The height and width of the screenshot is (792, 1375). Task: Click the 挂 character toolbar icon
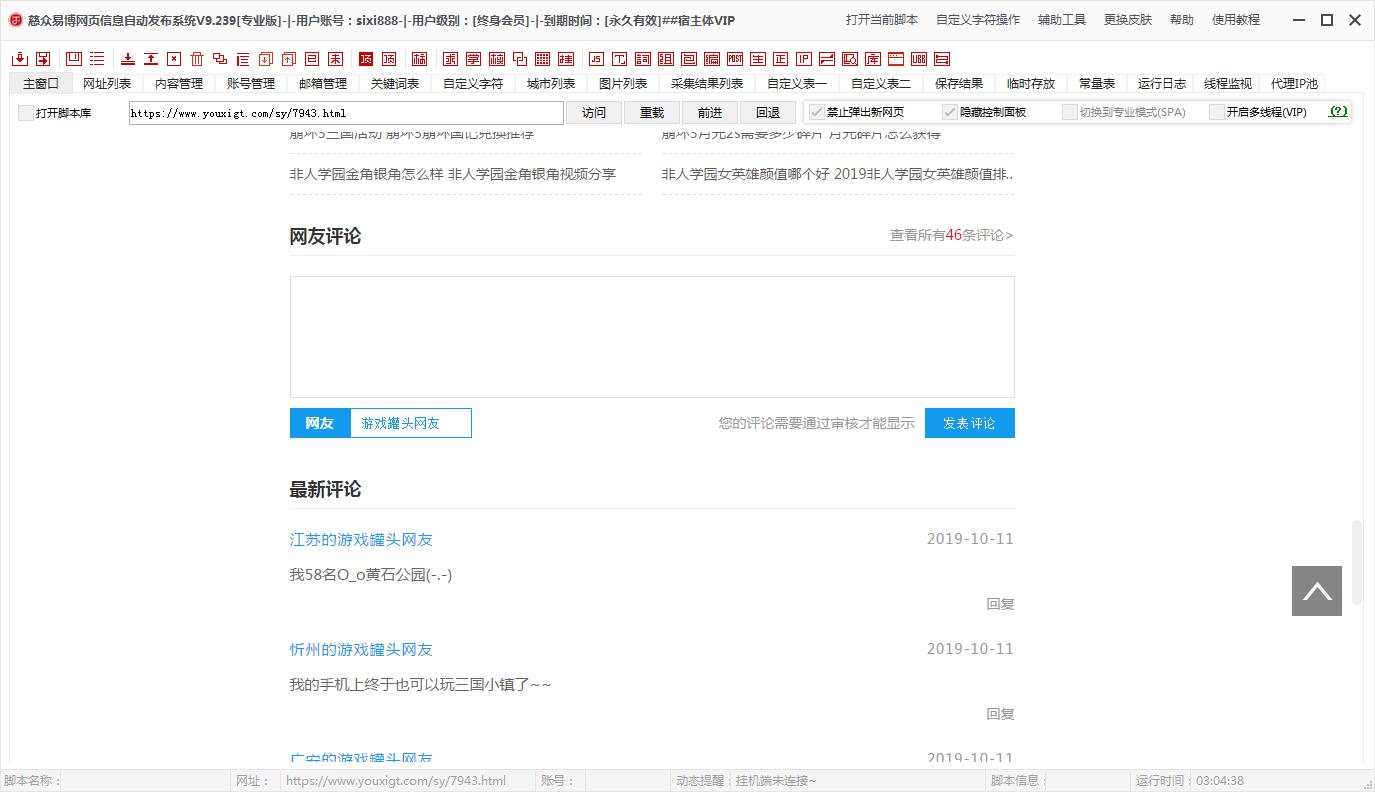pos(565,59)
